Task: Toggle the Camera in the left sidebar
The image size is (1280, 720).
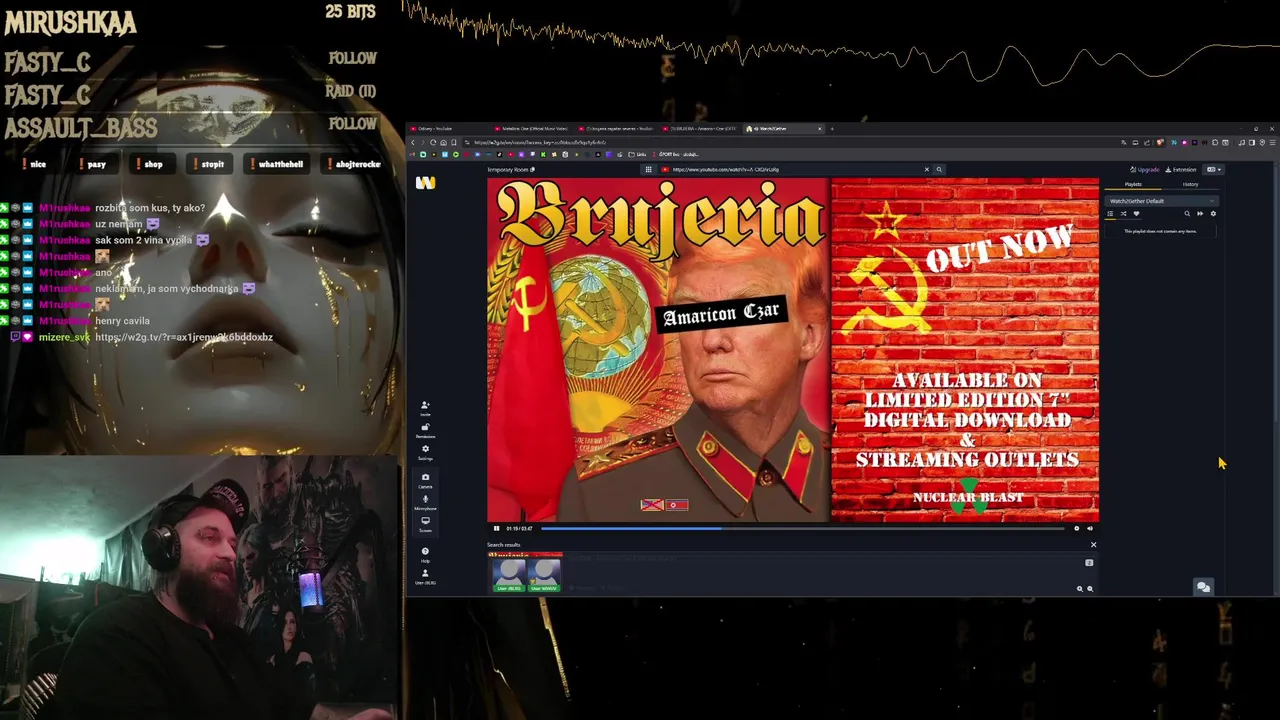Action: click(x=425, y=480)
